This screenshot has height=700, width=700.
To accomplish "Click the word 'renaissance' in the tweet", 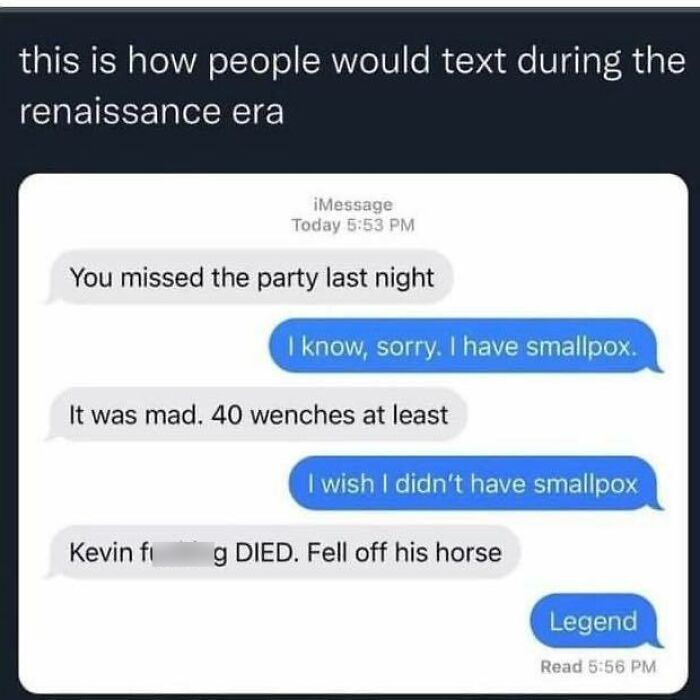I will [120, 112].
